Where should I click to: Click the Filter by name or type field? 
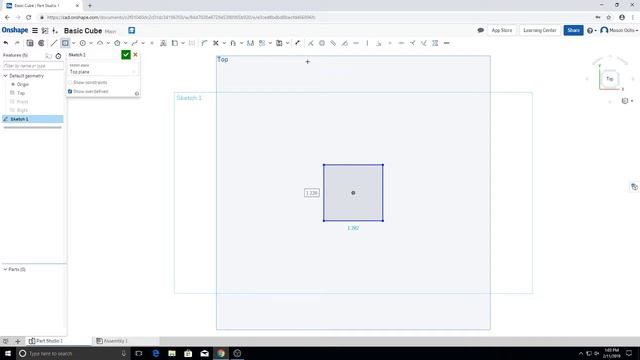click(33, 66)
